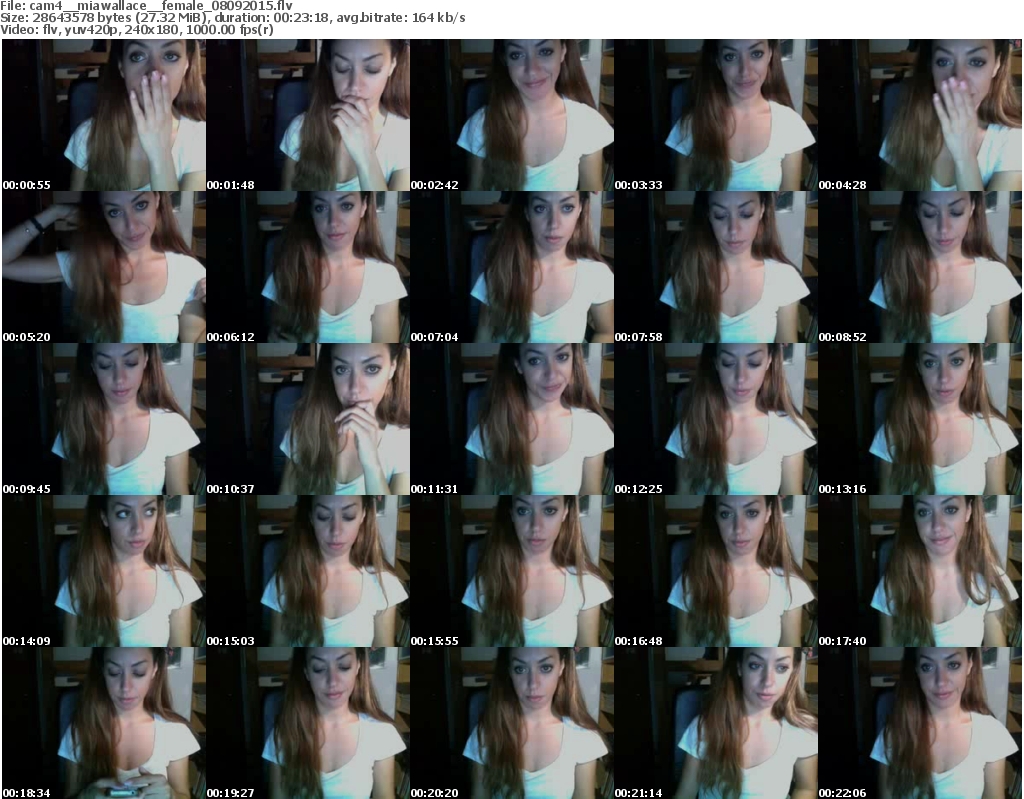The image size is (1024, 799).
Task: Select the thumbnail timestamped 00:22:06
Action: pos(920,723)
